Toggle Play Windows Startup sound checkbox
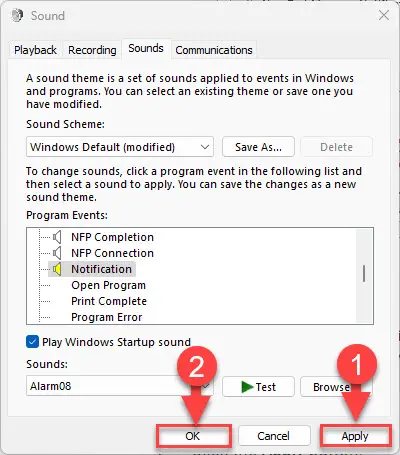 point(32,342)
